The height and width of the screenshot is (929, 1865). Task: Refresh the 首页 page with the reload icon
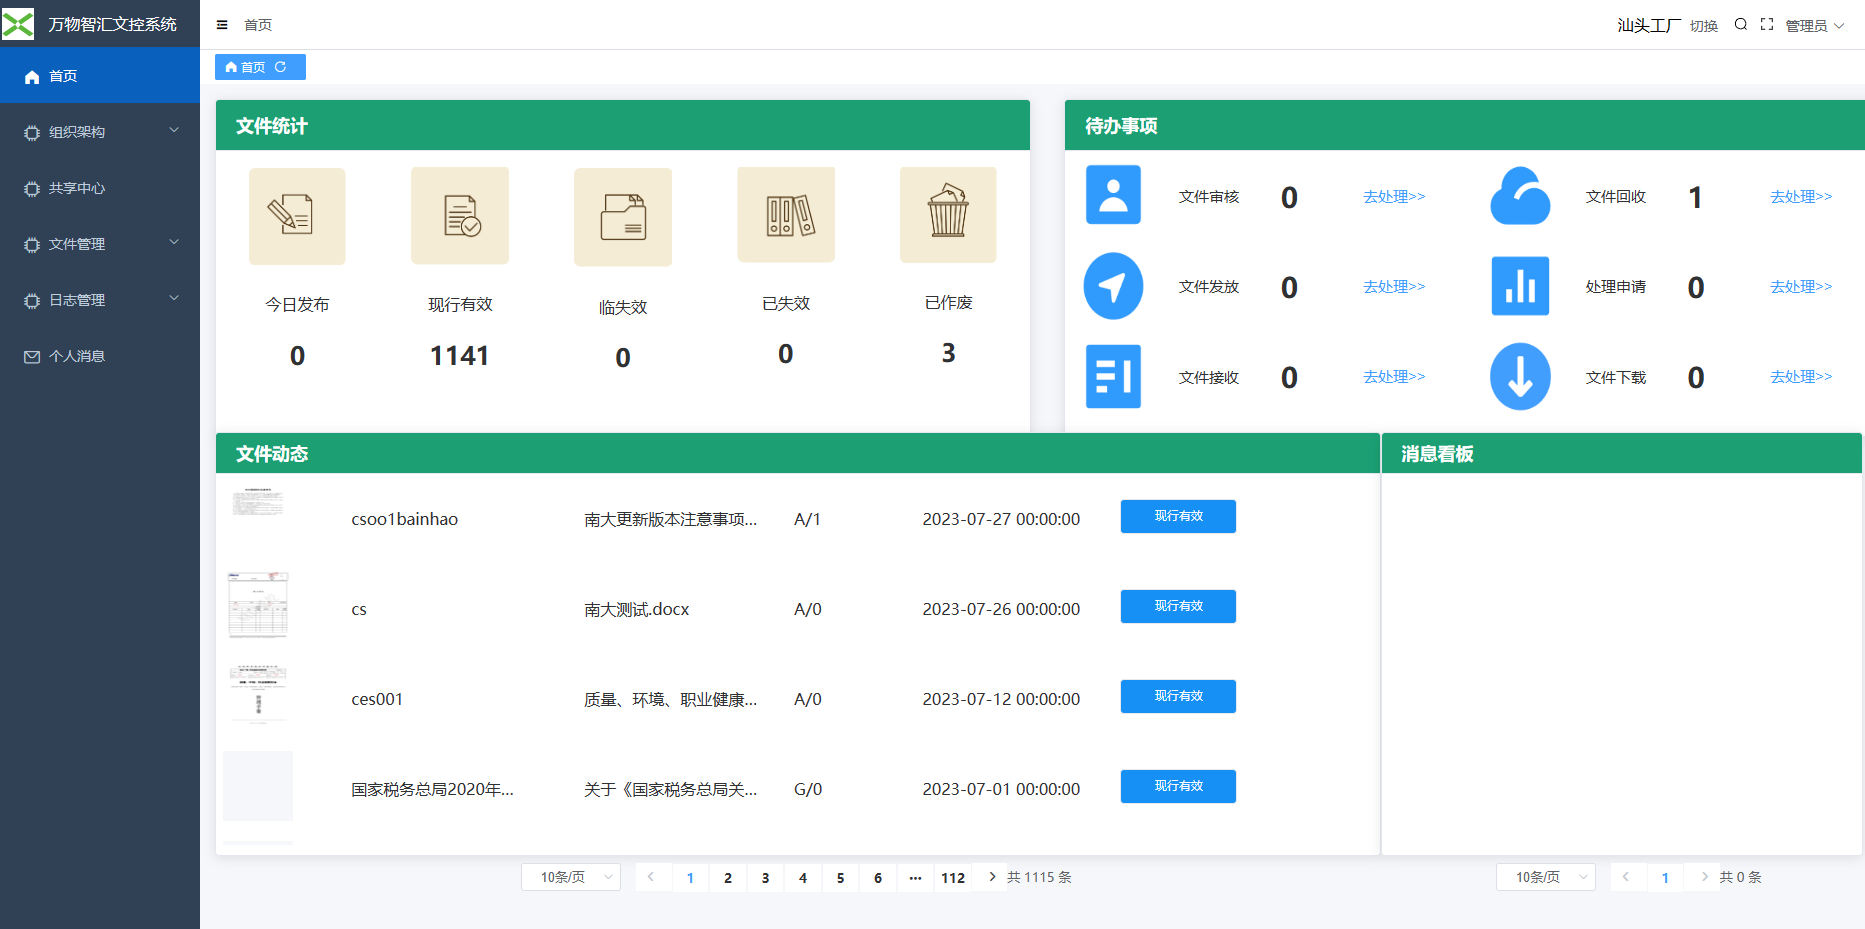283,66
